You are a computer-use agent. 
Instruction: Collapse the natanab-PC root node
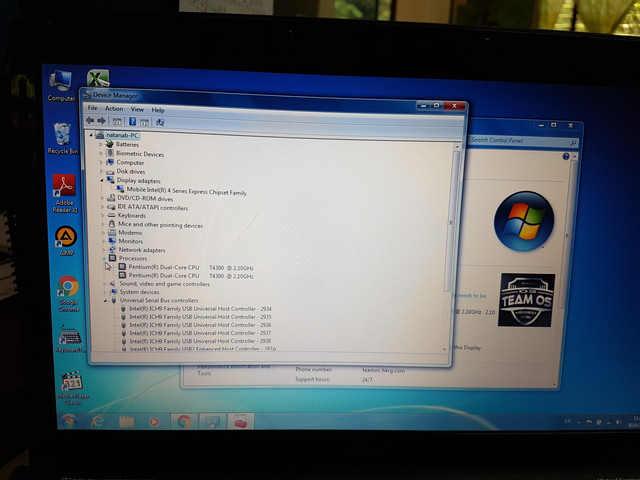[91, 135]
